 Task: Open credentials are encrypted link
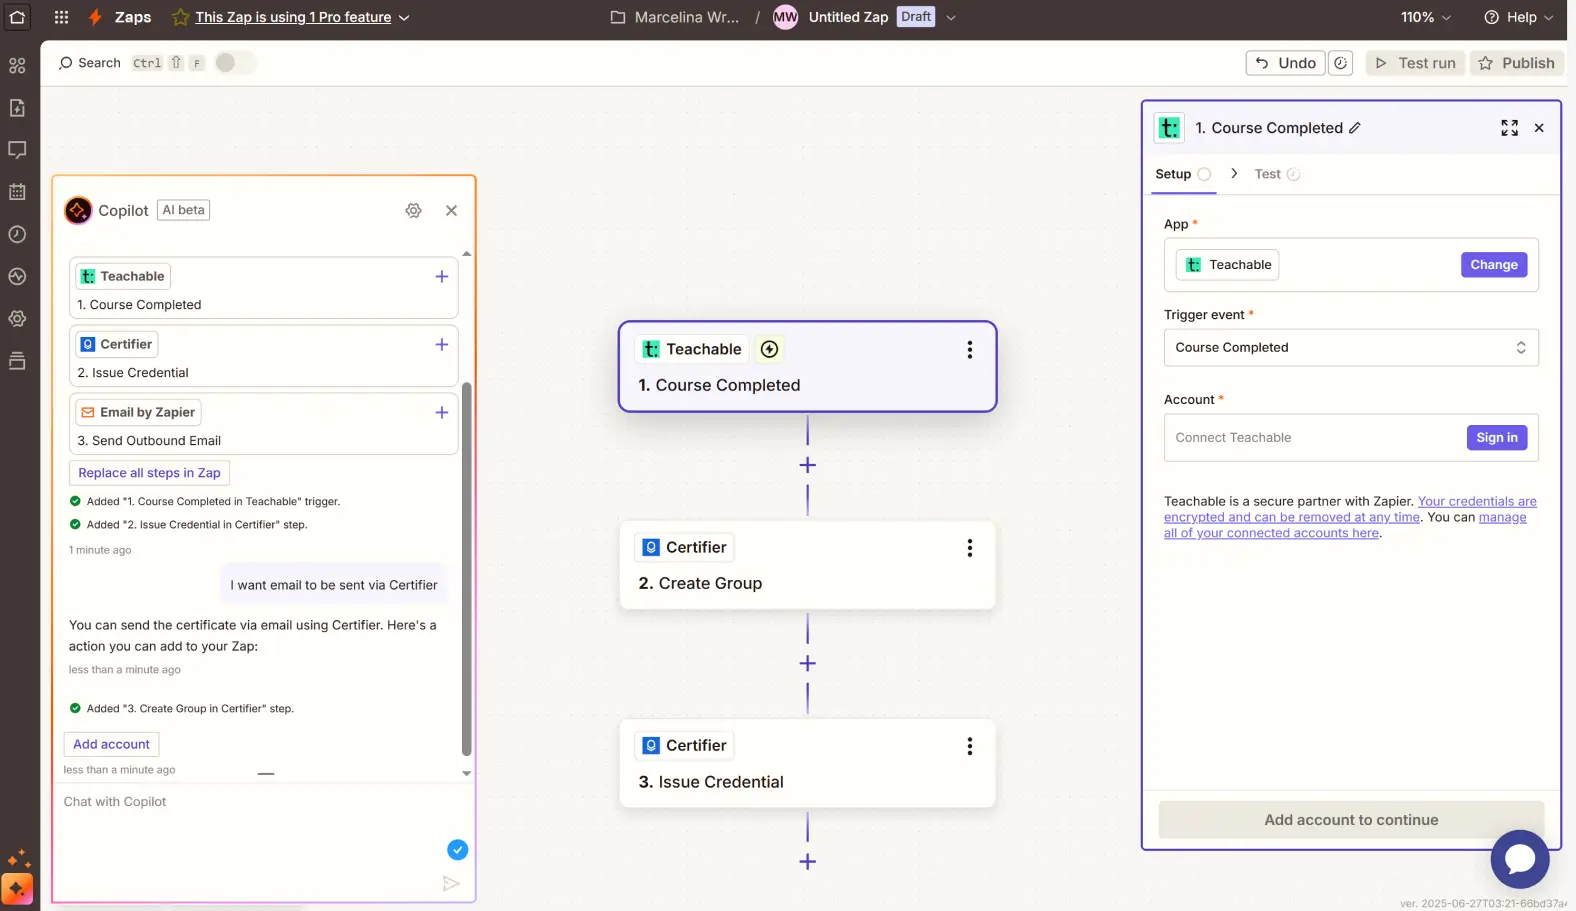(1350, 509)
